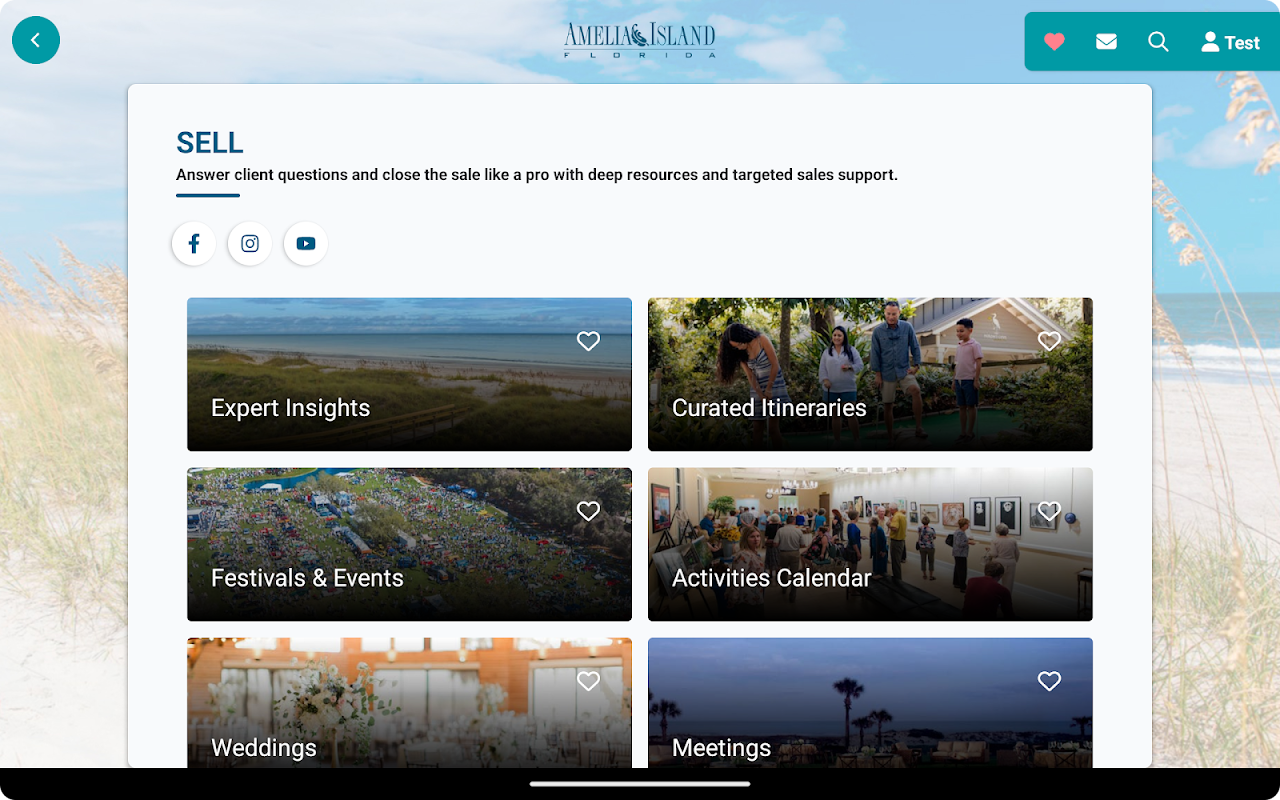Toggle the heart on Activities Calendar
The image size is (1280, 800).
tap(1049, 511)
